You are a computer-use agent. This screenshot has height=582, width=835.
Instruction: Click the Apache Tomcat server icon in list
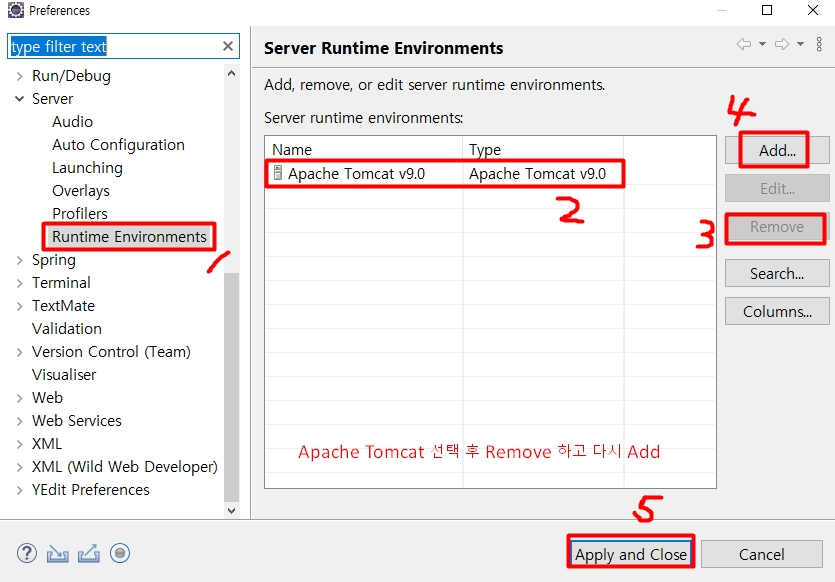point(278,173)
